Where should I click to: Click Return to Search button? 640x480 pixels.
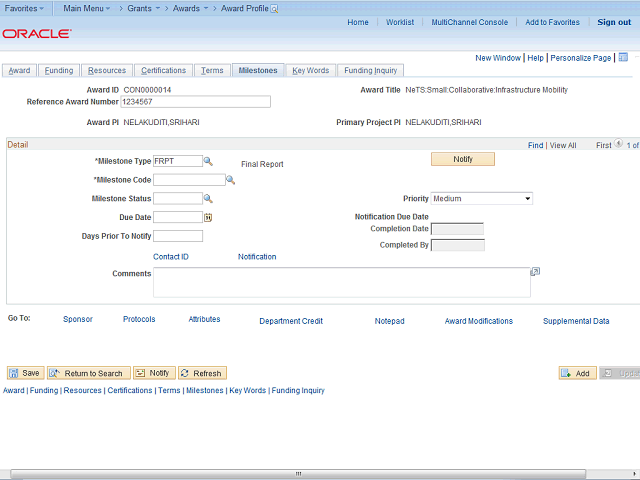pyautogui.click(x=89, y=373)
